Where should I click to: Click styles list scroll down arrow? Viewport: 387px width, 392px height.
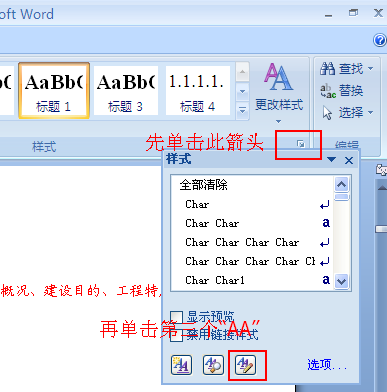coord(342,281)
